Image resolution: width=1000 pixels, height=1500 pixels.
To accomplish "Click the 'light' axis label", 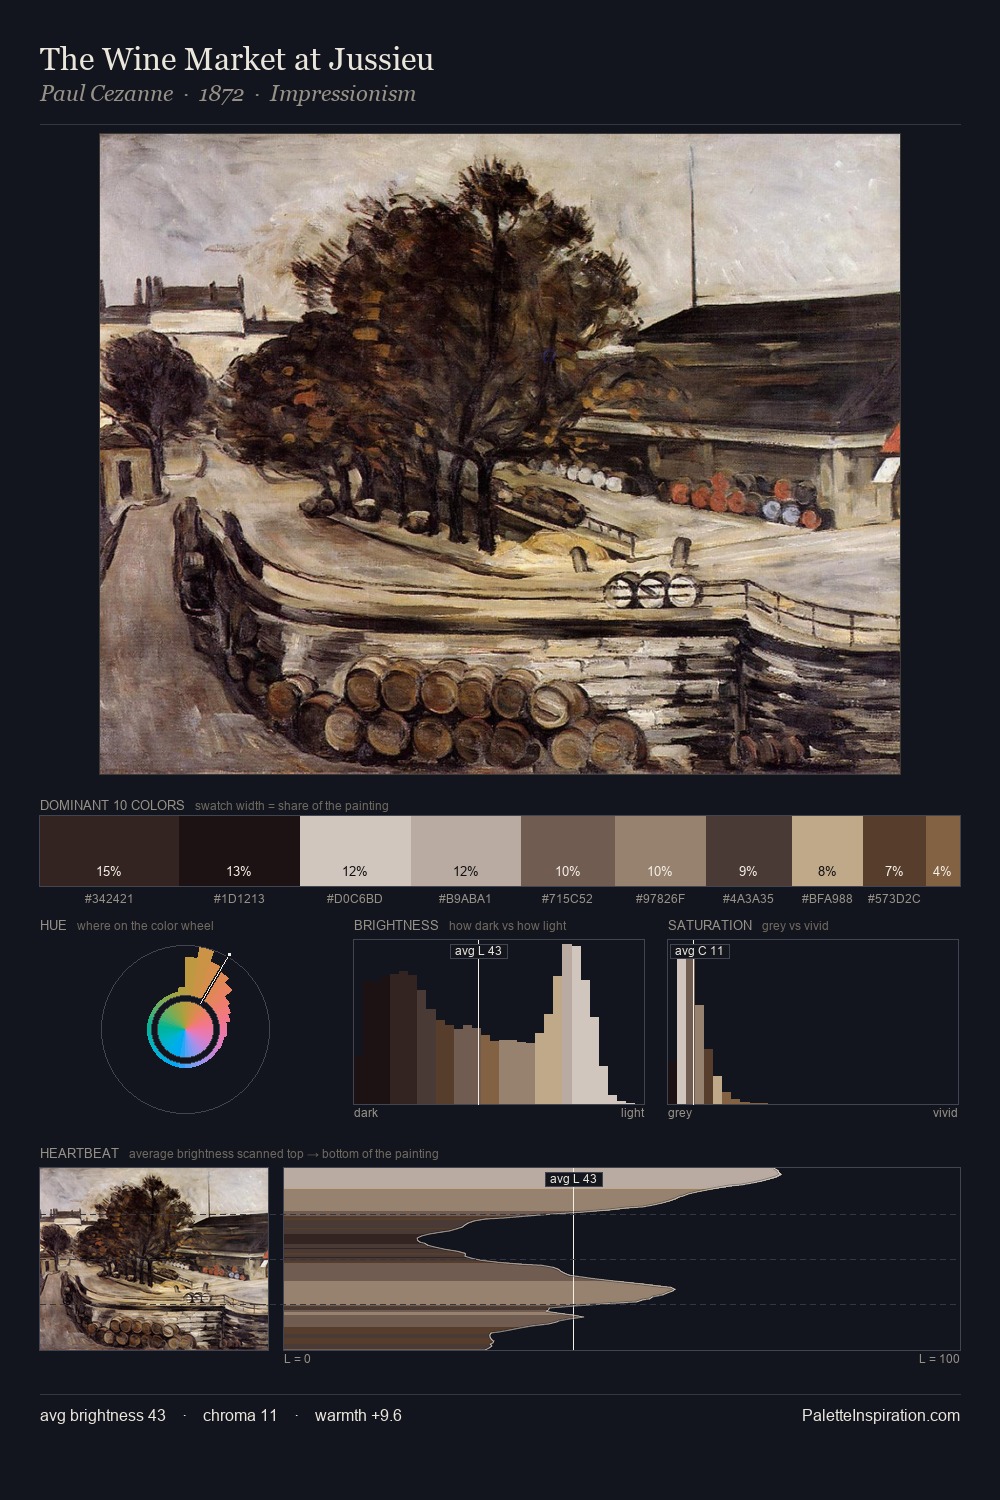I will coord(633,1113).
